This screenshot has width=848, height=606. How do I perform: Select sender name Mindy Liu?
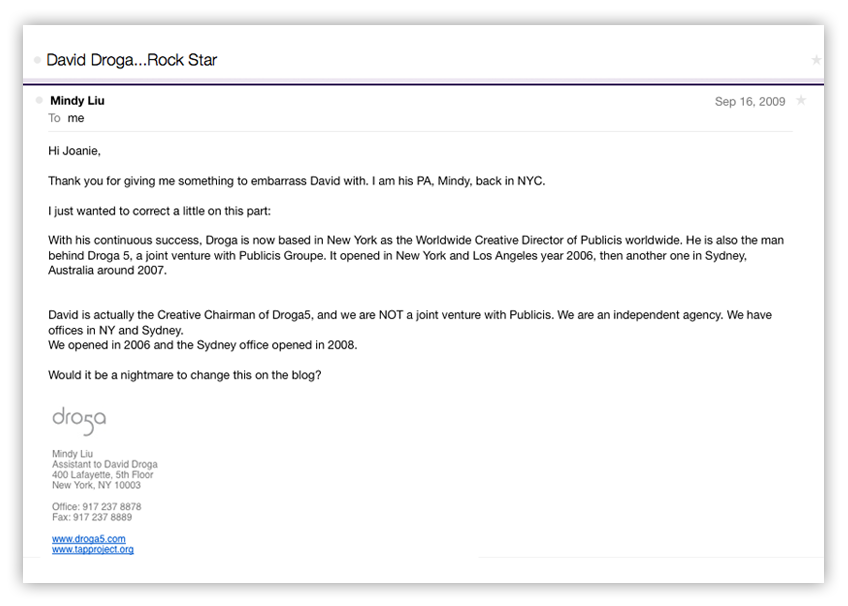pos(77,101)
